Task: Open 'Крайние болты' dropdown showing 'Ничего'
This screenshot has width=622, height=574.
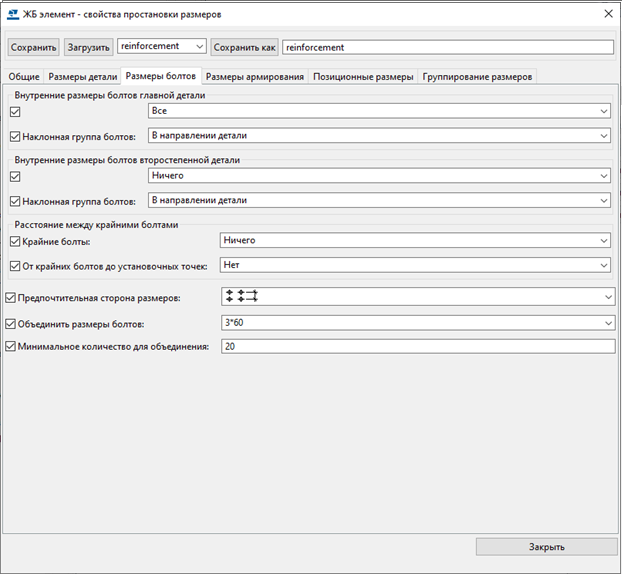Action: point(414,241)
